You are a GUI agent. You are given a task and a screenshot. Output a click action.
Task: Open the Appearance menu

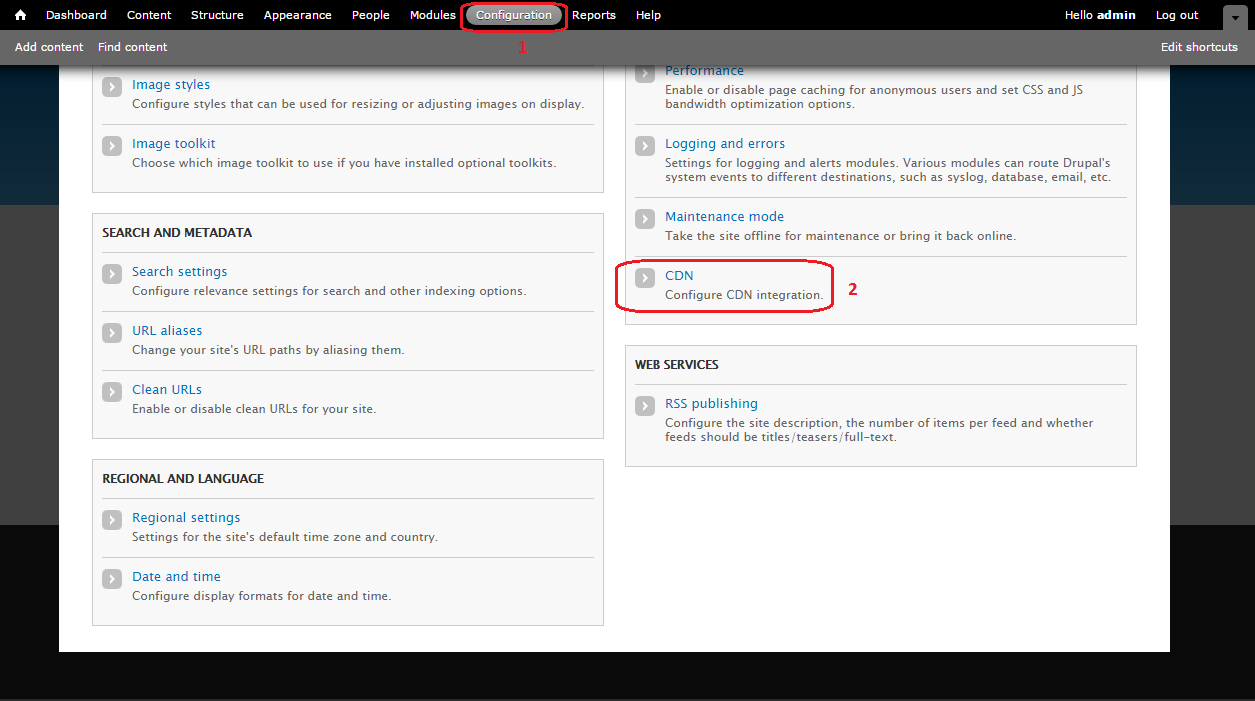(298, 15)
